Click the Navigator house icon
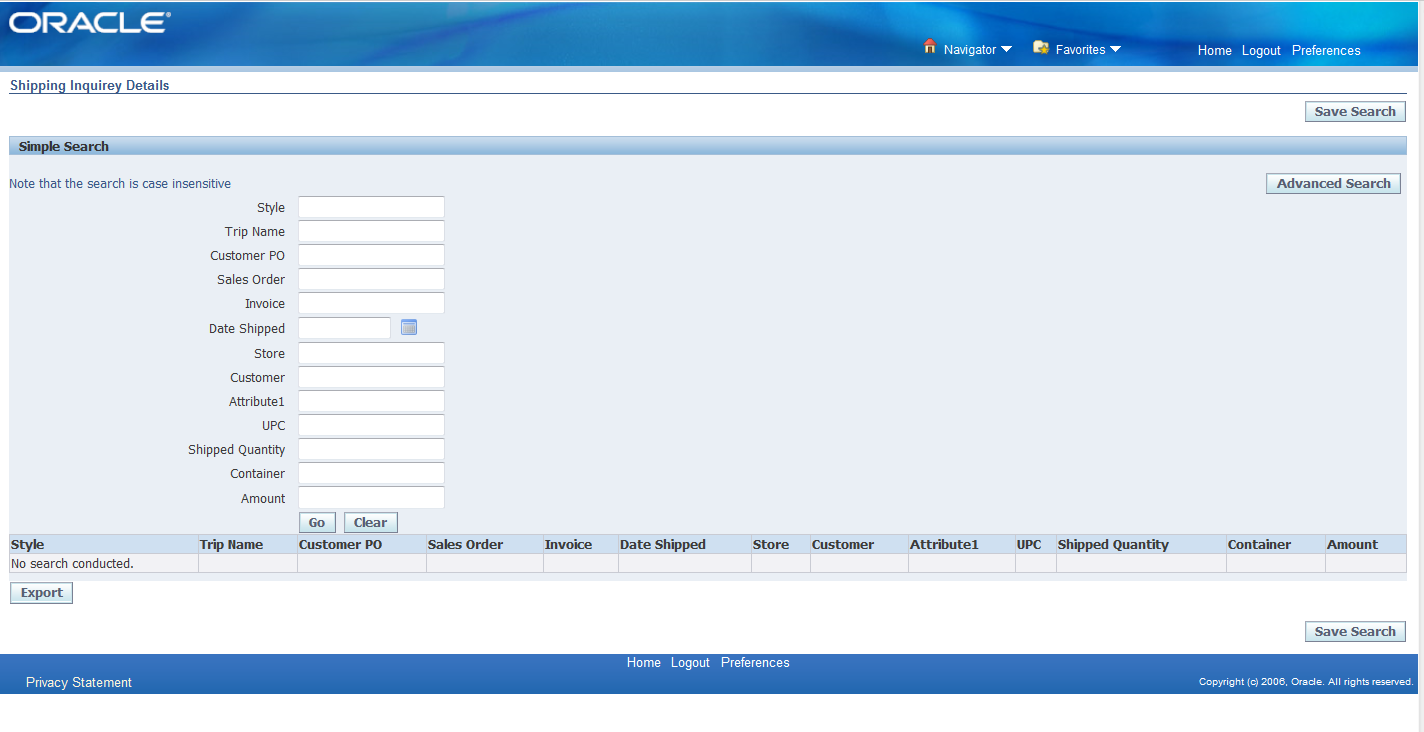Viewport: 1424px width, 732px height. pos(929,46)
